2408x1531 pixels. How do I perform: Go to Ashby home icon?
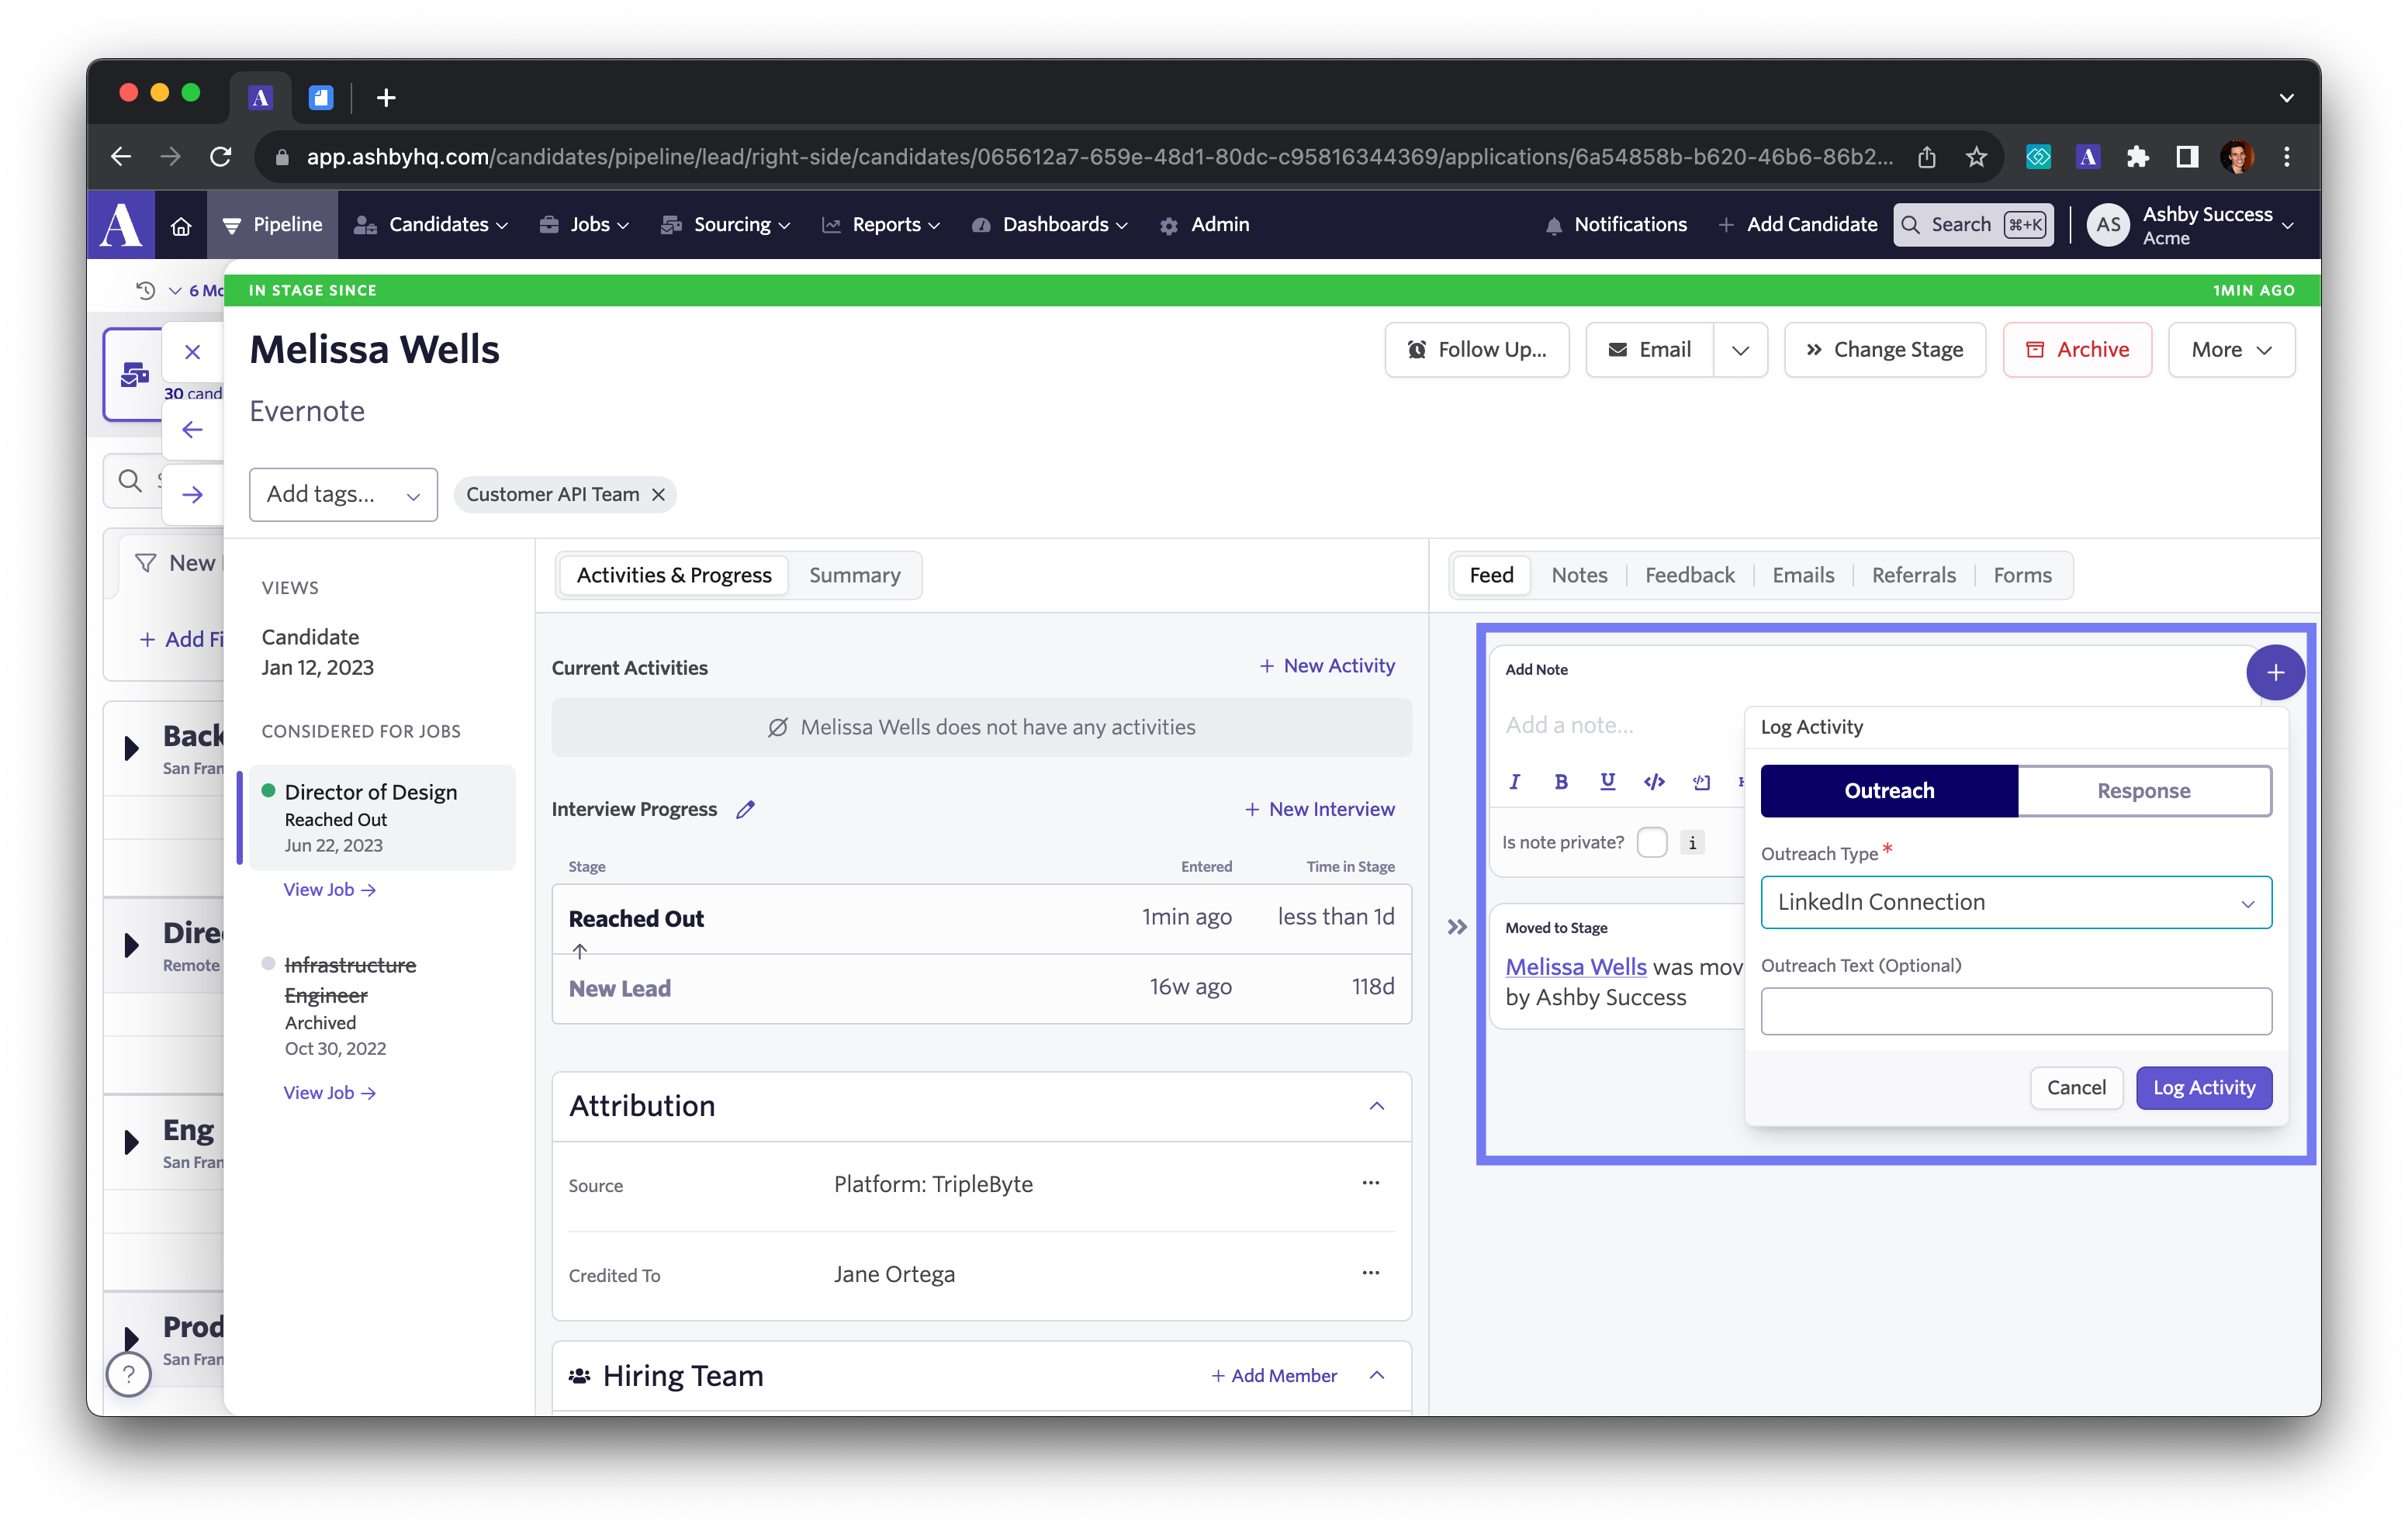click(181, 225)
